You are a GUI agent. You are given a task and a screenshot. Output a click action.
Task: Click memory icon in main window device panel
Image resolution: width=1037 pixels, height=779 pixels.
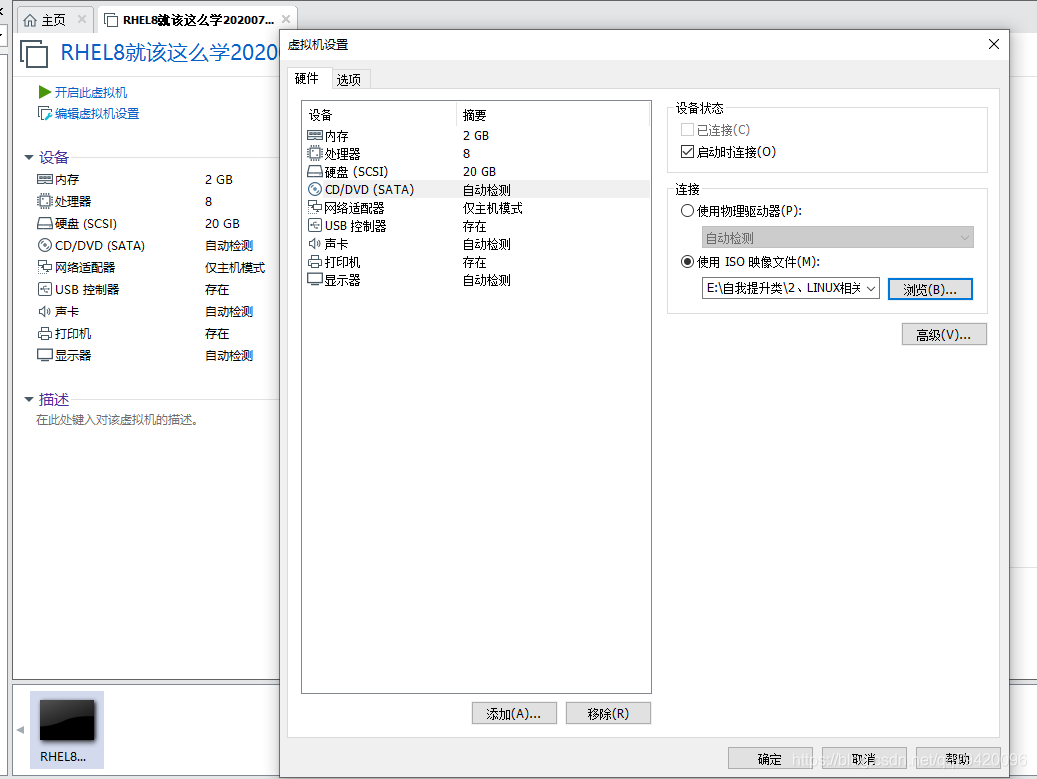44,179
